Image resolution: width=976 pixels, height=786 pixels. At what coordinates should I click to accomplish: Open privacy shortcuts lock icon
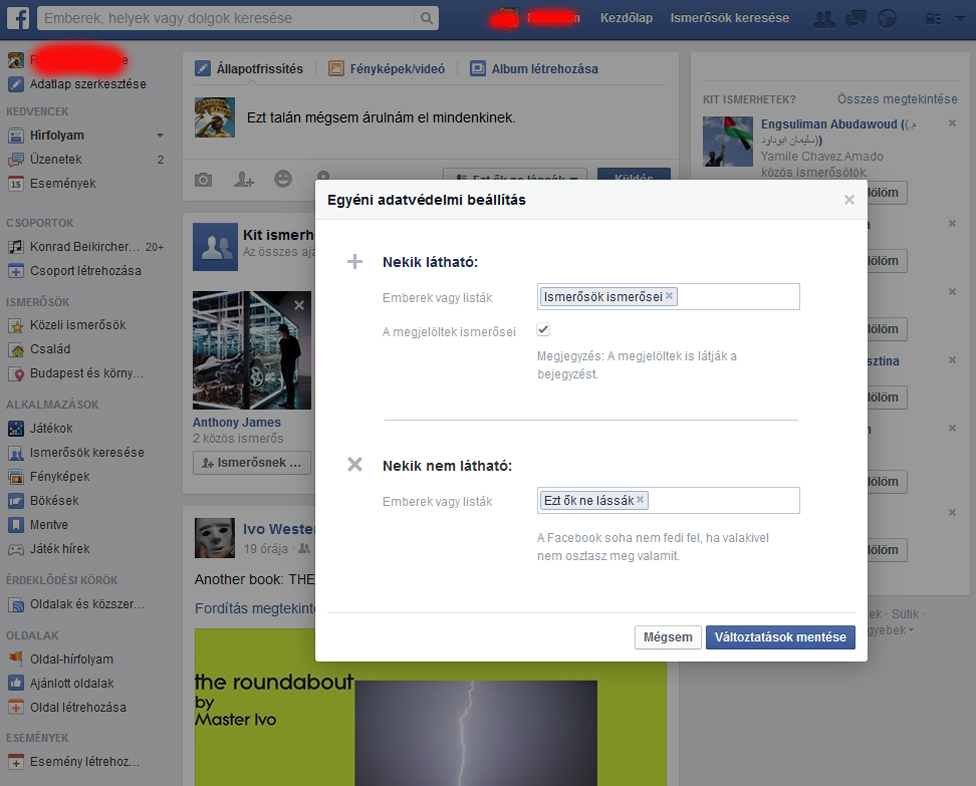(933, 18)
